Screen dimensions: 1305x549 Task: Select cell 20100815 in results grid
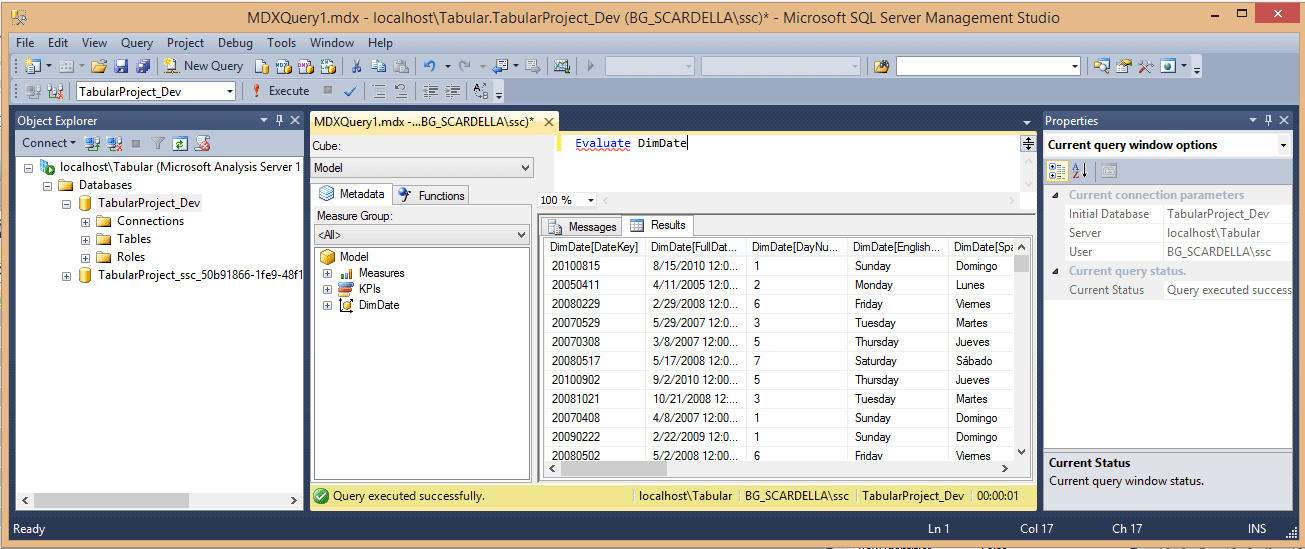pos(595,266)
